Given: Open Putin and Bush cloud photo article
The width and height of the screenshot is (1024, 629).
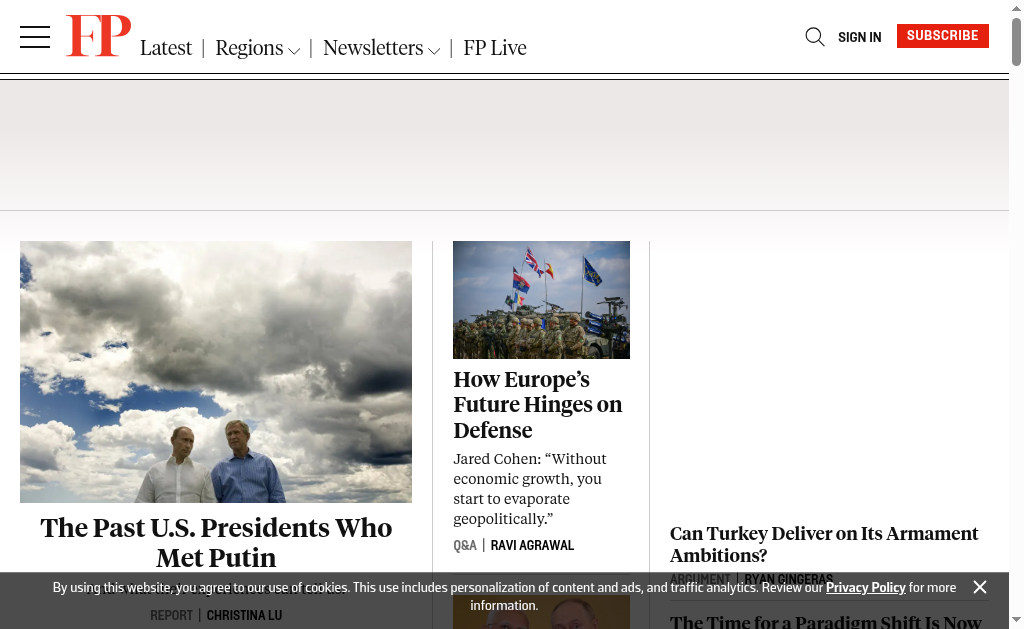Looking at the screenshot, I should click(x=216, y=372).
